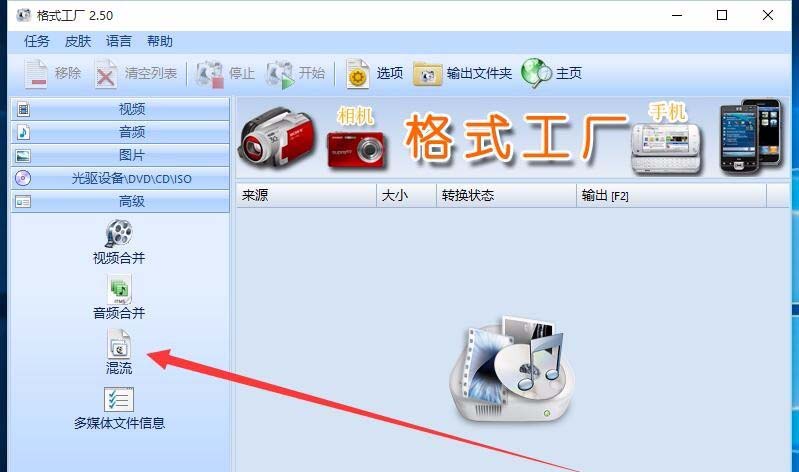Click the 大小 column header
799x472 pixels.
coord(406,195)
